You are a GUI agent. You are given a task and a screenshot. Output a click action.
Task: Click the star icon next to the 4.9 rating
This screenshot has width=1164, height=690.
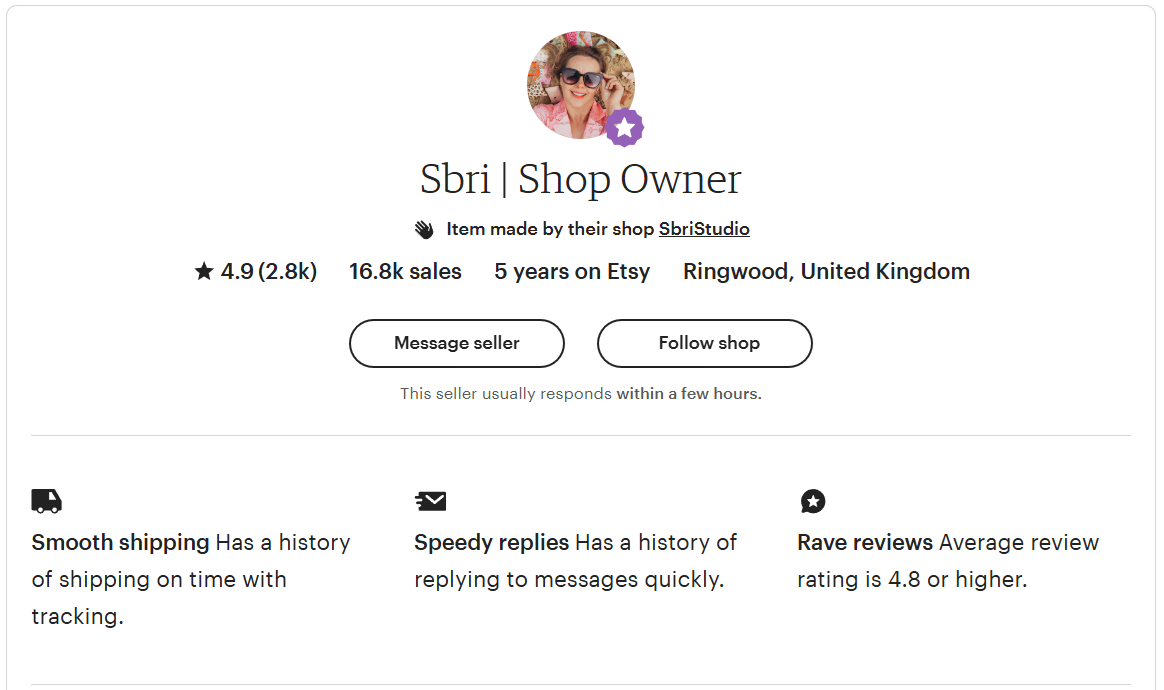[x=201, y=270]
